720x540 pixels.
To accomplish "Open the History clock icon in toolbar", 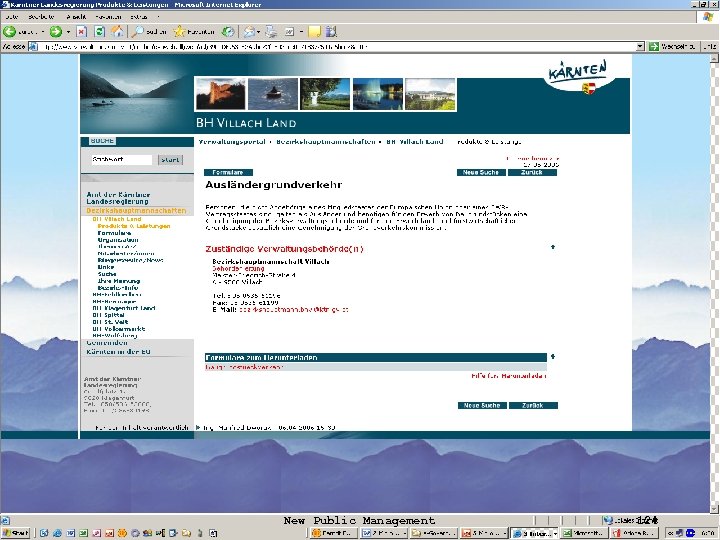I will pyautogui.click(x=228, y=32).
